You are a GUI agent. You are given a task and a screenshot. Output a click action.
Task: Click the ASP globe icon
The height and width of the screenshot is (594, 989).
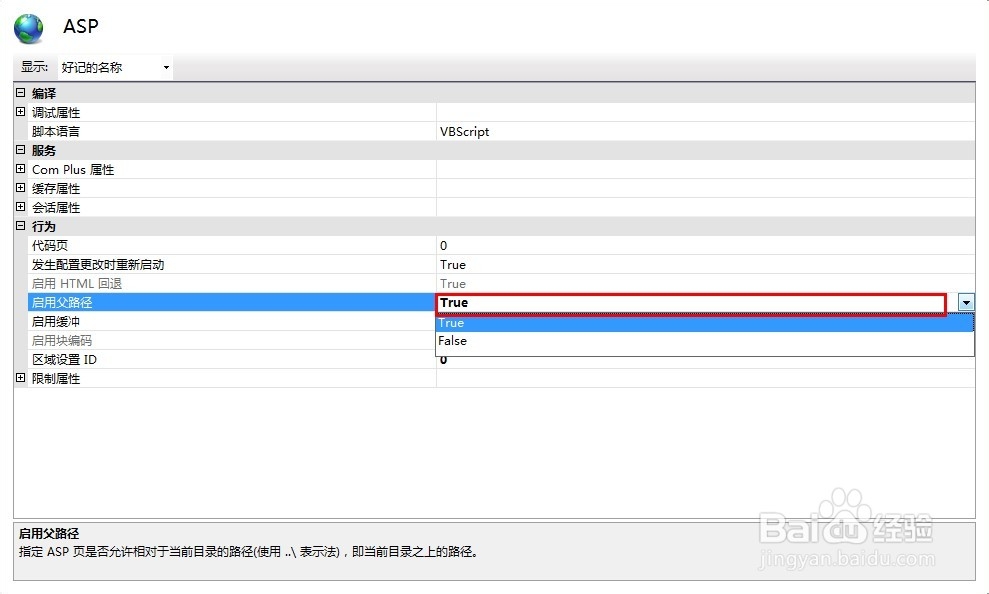tap(28, 28)
